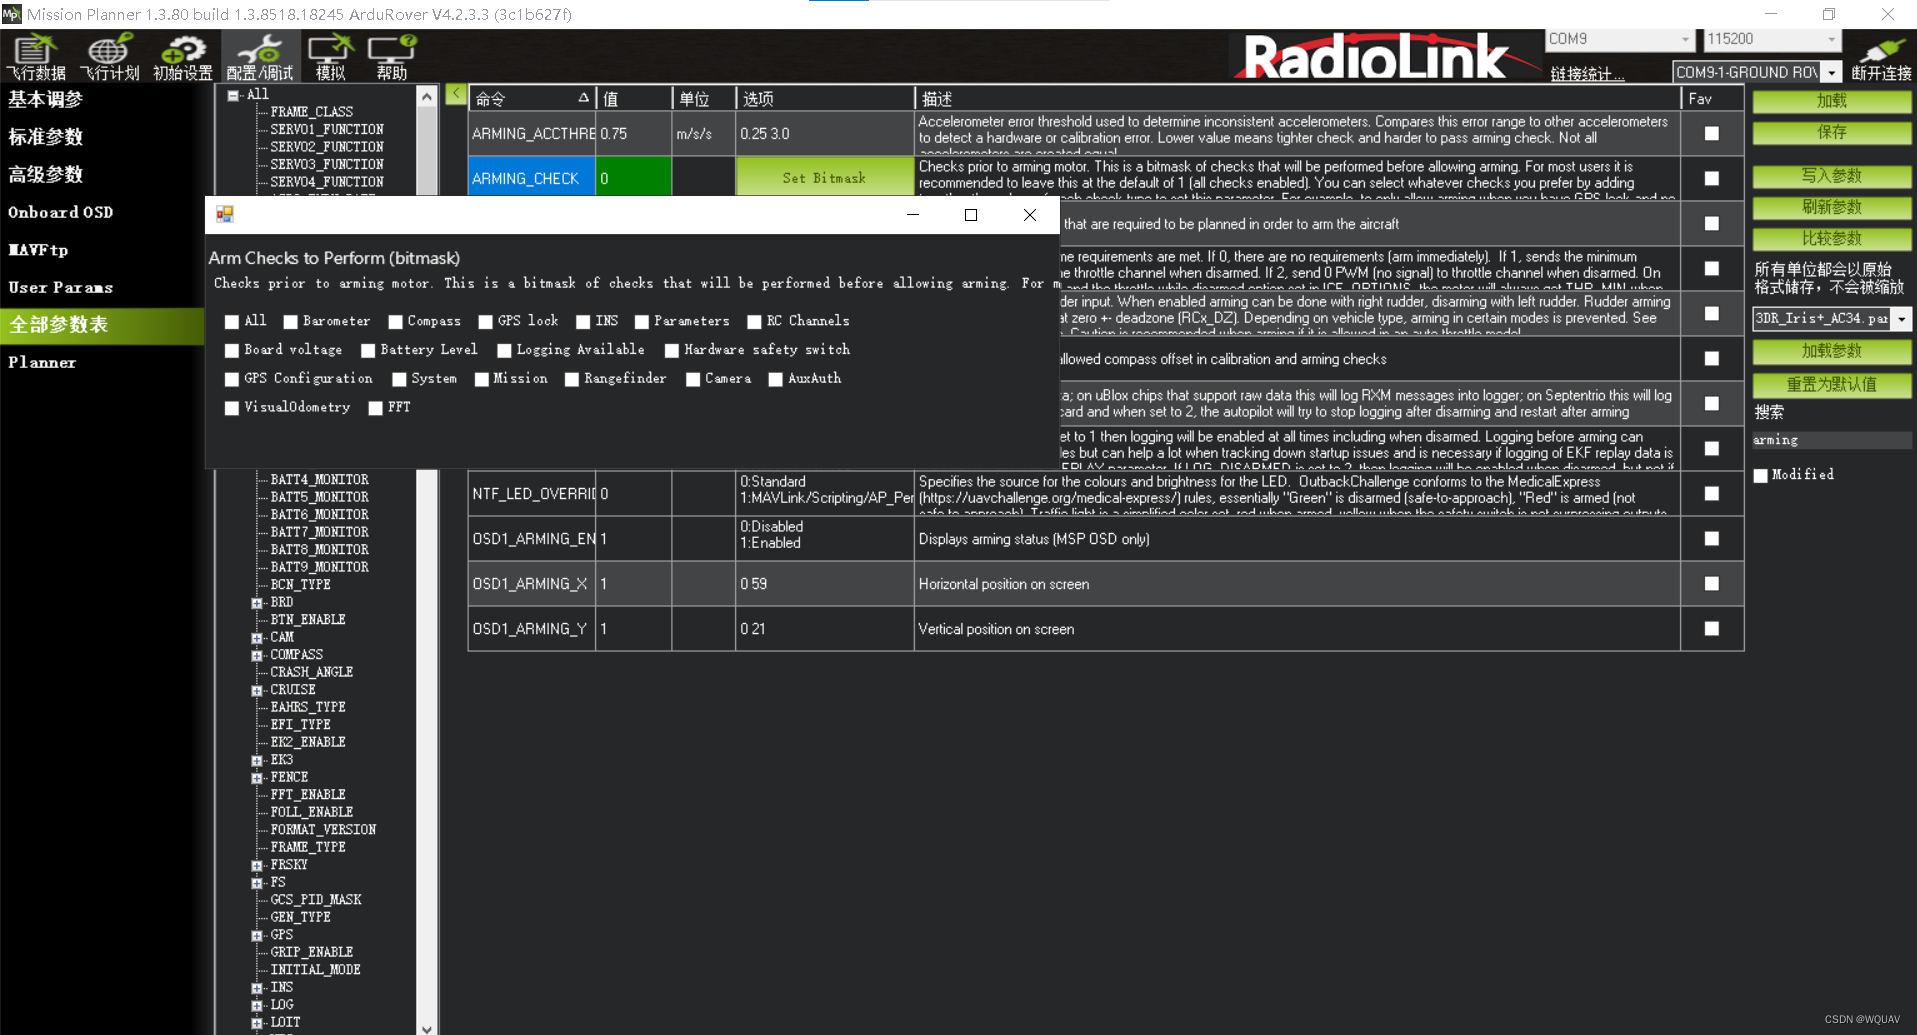Click the OSD1_ARMING_X value cell
This screenshot has width=1917, height=1035.
pos(634,584)
